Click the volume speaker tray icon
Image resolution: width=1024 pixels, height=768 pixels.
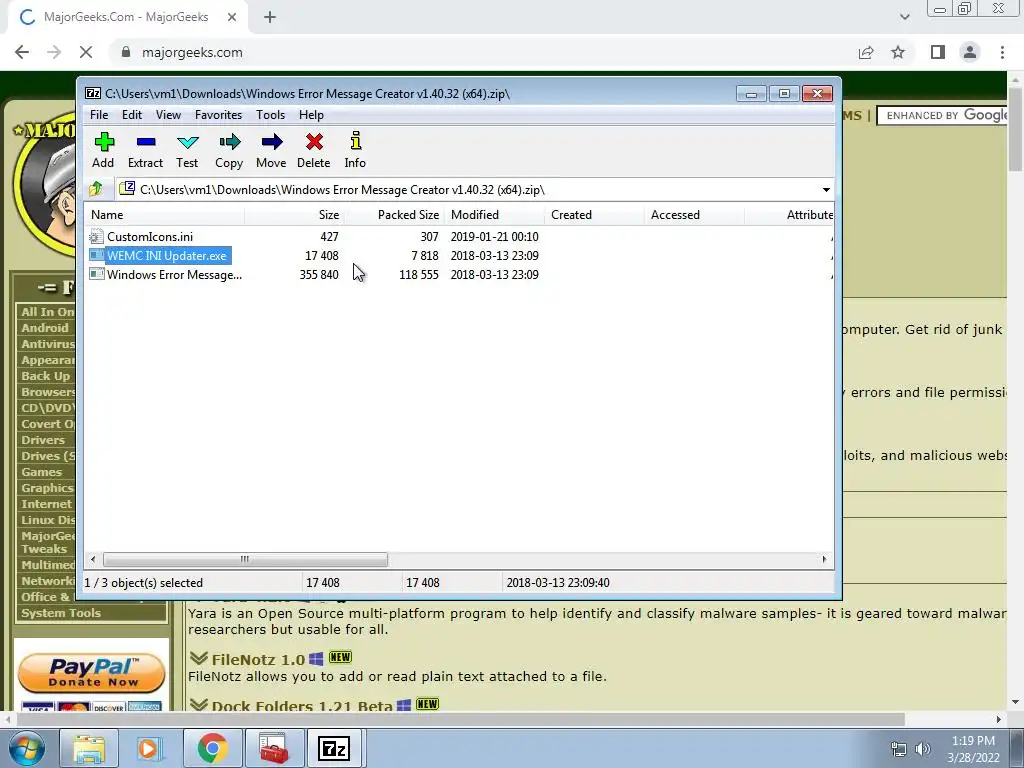[x=923, y=749]
